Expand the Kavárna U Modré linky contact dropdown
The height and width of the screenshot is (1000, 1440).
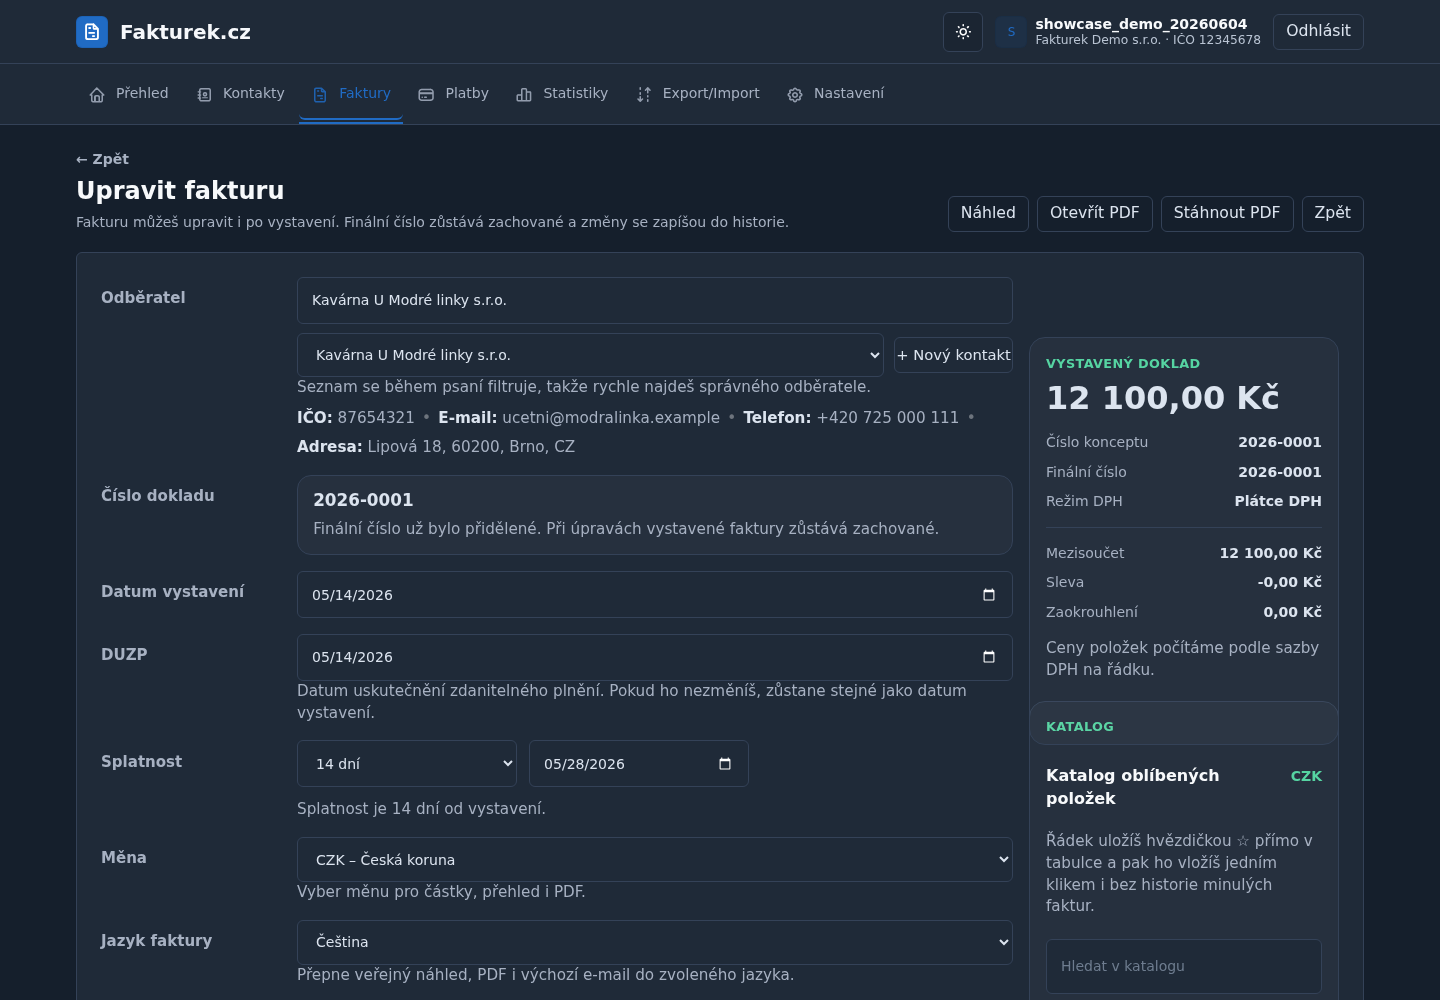(590, 355)
